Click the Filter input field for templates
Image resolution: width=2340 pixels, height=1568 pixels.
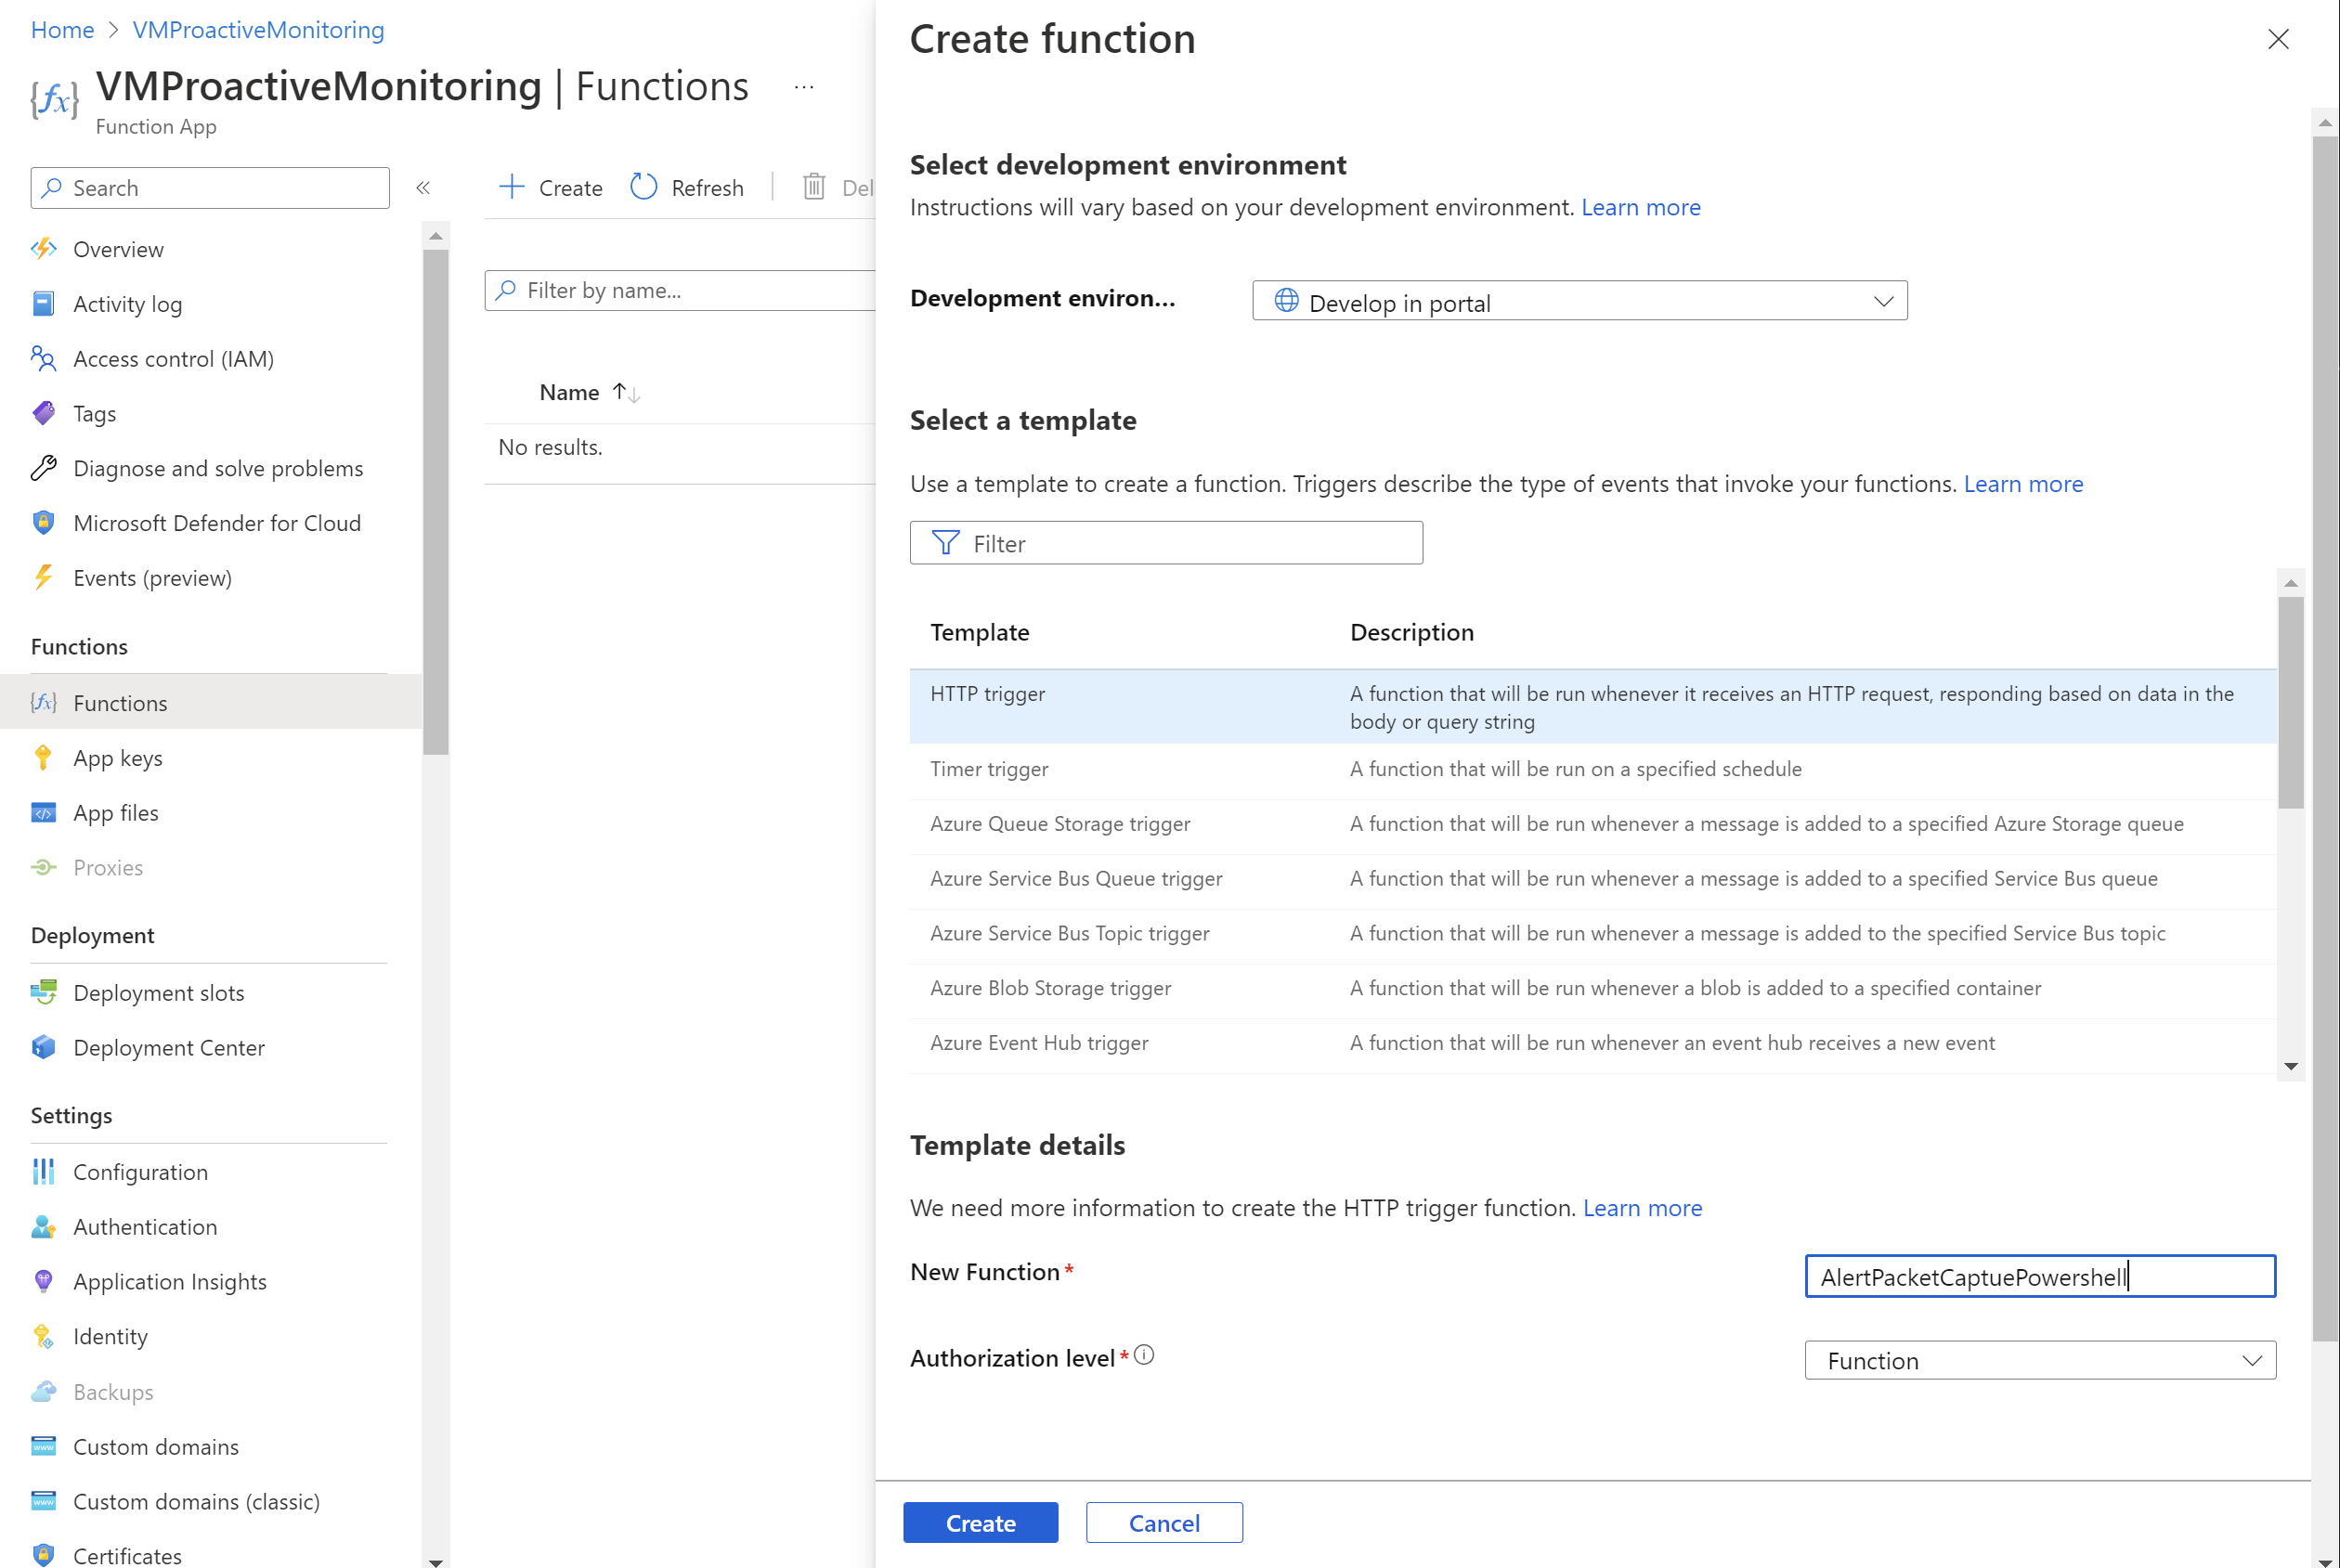pos(1167,542)
